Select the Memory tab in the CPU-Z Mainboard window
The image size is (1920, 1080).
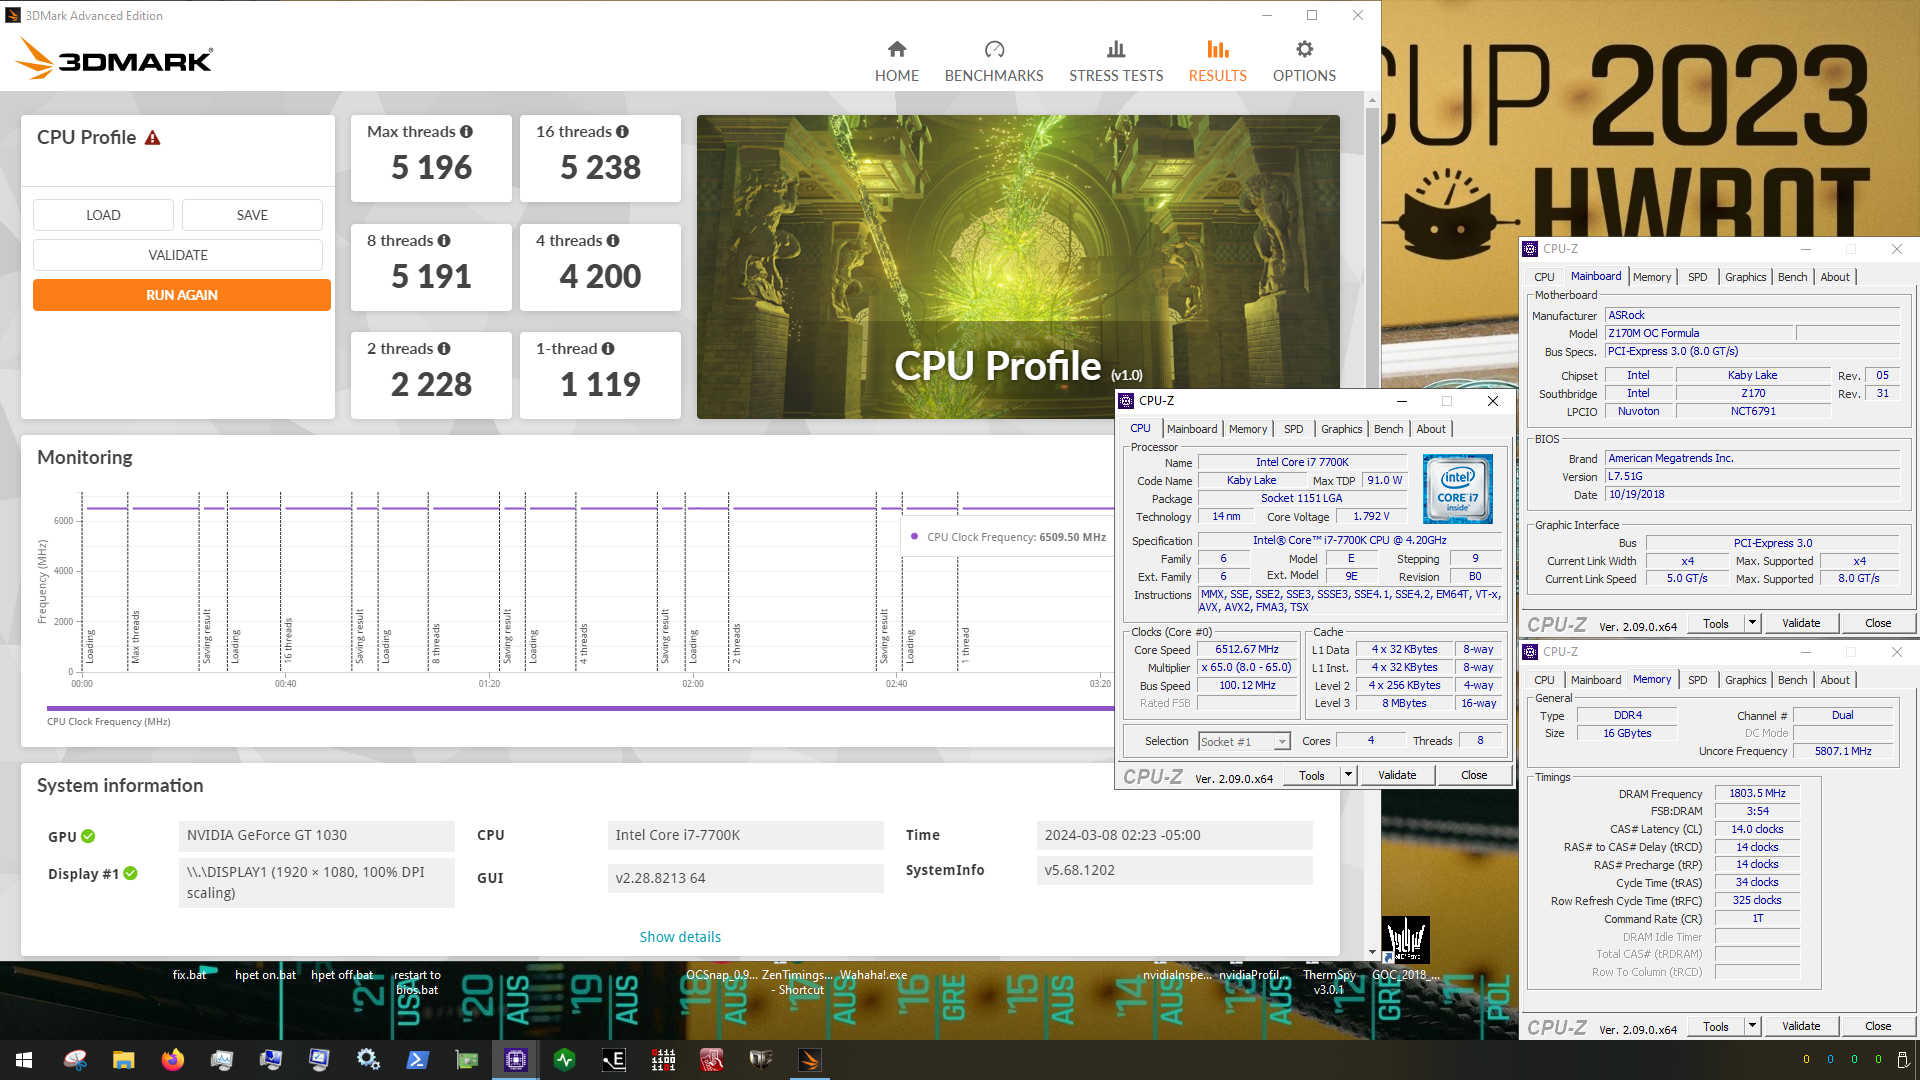click(1652, 277)
